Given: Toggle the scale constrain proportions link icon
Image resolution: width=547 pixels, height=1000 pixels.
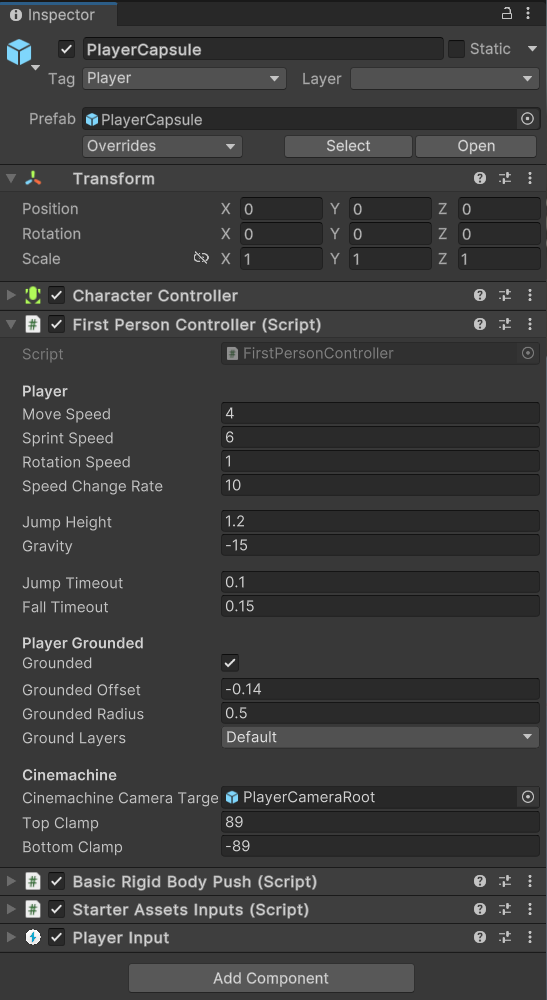Looking at the screenshot, I should coord(201,258).
